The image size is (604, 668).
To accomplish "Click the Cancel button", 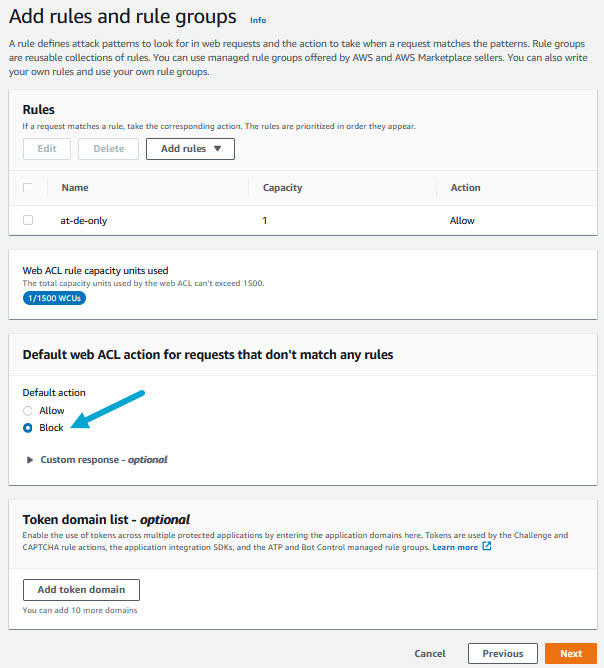I will coord(430,654).
